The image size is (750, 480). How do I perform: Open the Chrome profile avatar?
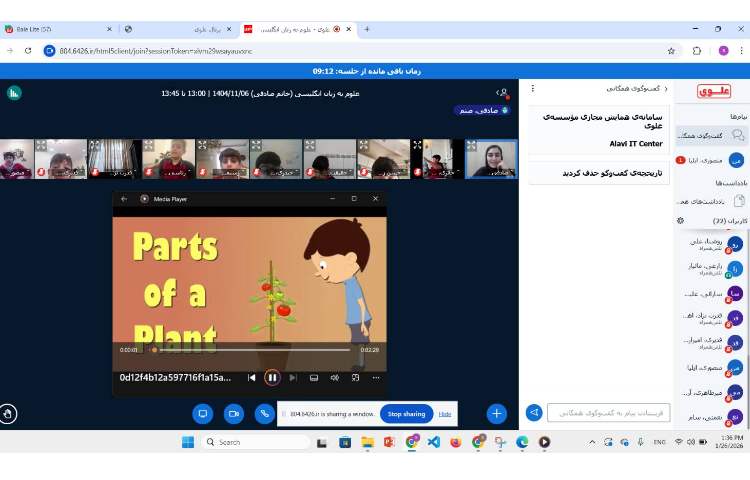723,51
